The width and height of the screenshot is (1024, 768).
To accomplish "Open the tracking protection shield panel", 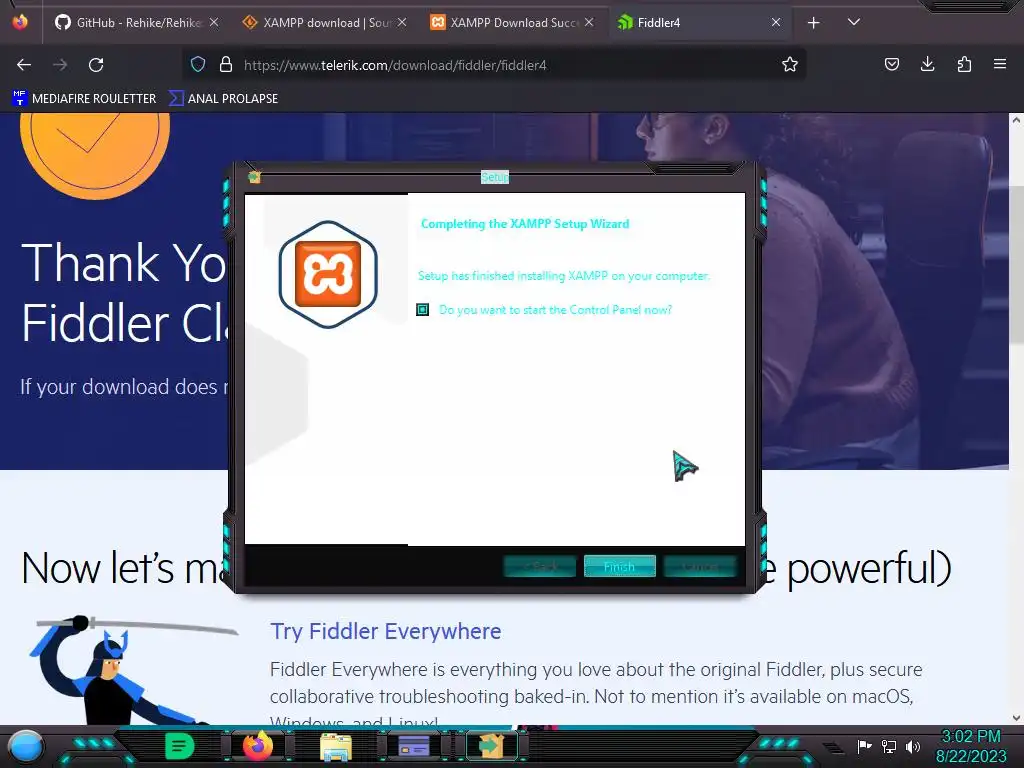I will pos(198,64).
